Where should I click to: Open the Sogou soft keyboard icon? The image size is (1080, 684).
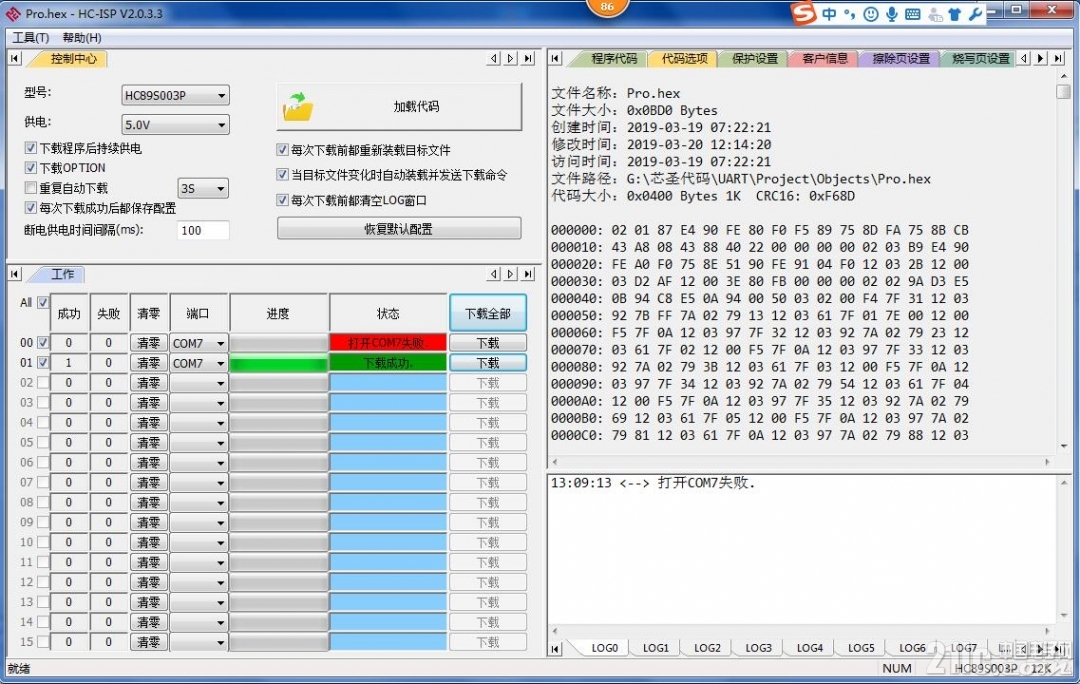(x=913, y=14)
